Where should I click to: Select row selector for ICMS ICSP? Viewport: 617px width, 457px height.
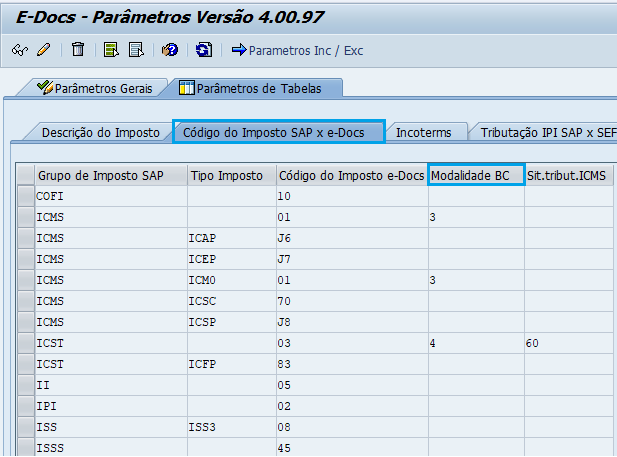click(26, 322)
